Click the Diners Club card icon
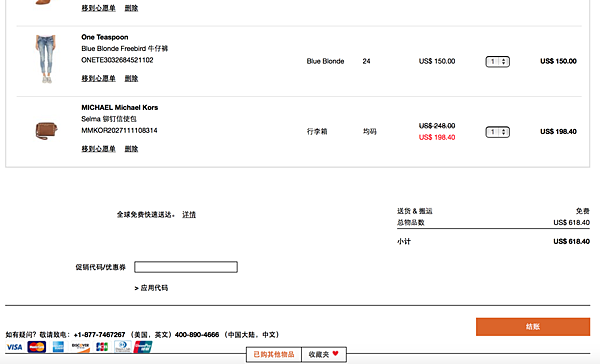This screenshot has height=364, width=600. pyautogui.click(x=122, y=347)
